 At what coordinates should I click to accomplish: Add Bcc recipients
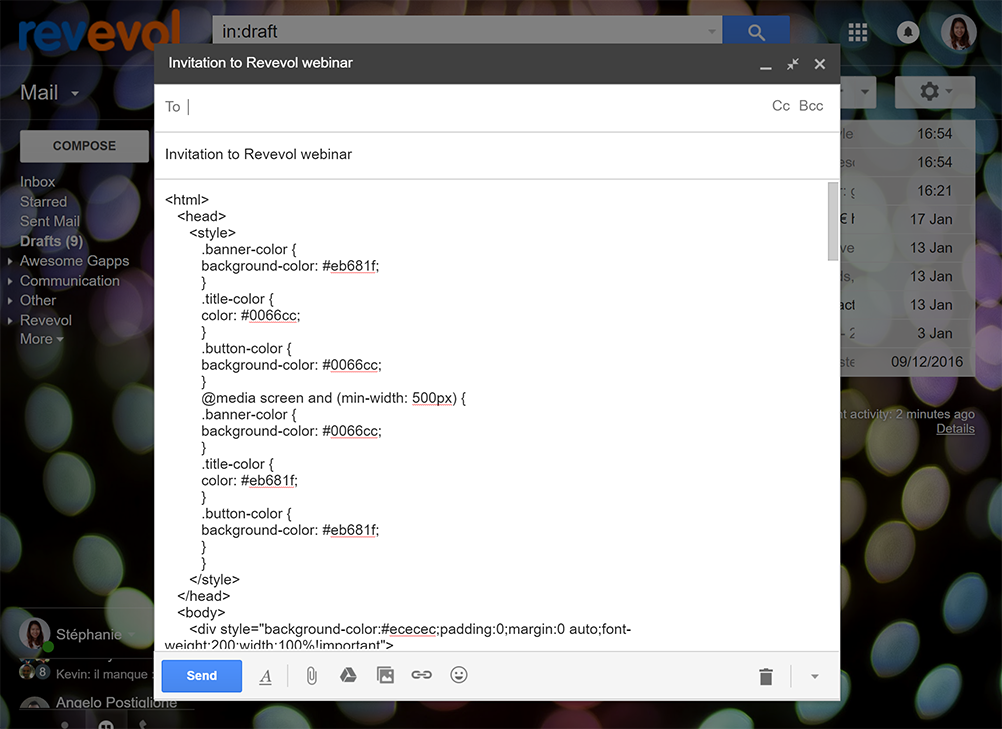[811, 106]
